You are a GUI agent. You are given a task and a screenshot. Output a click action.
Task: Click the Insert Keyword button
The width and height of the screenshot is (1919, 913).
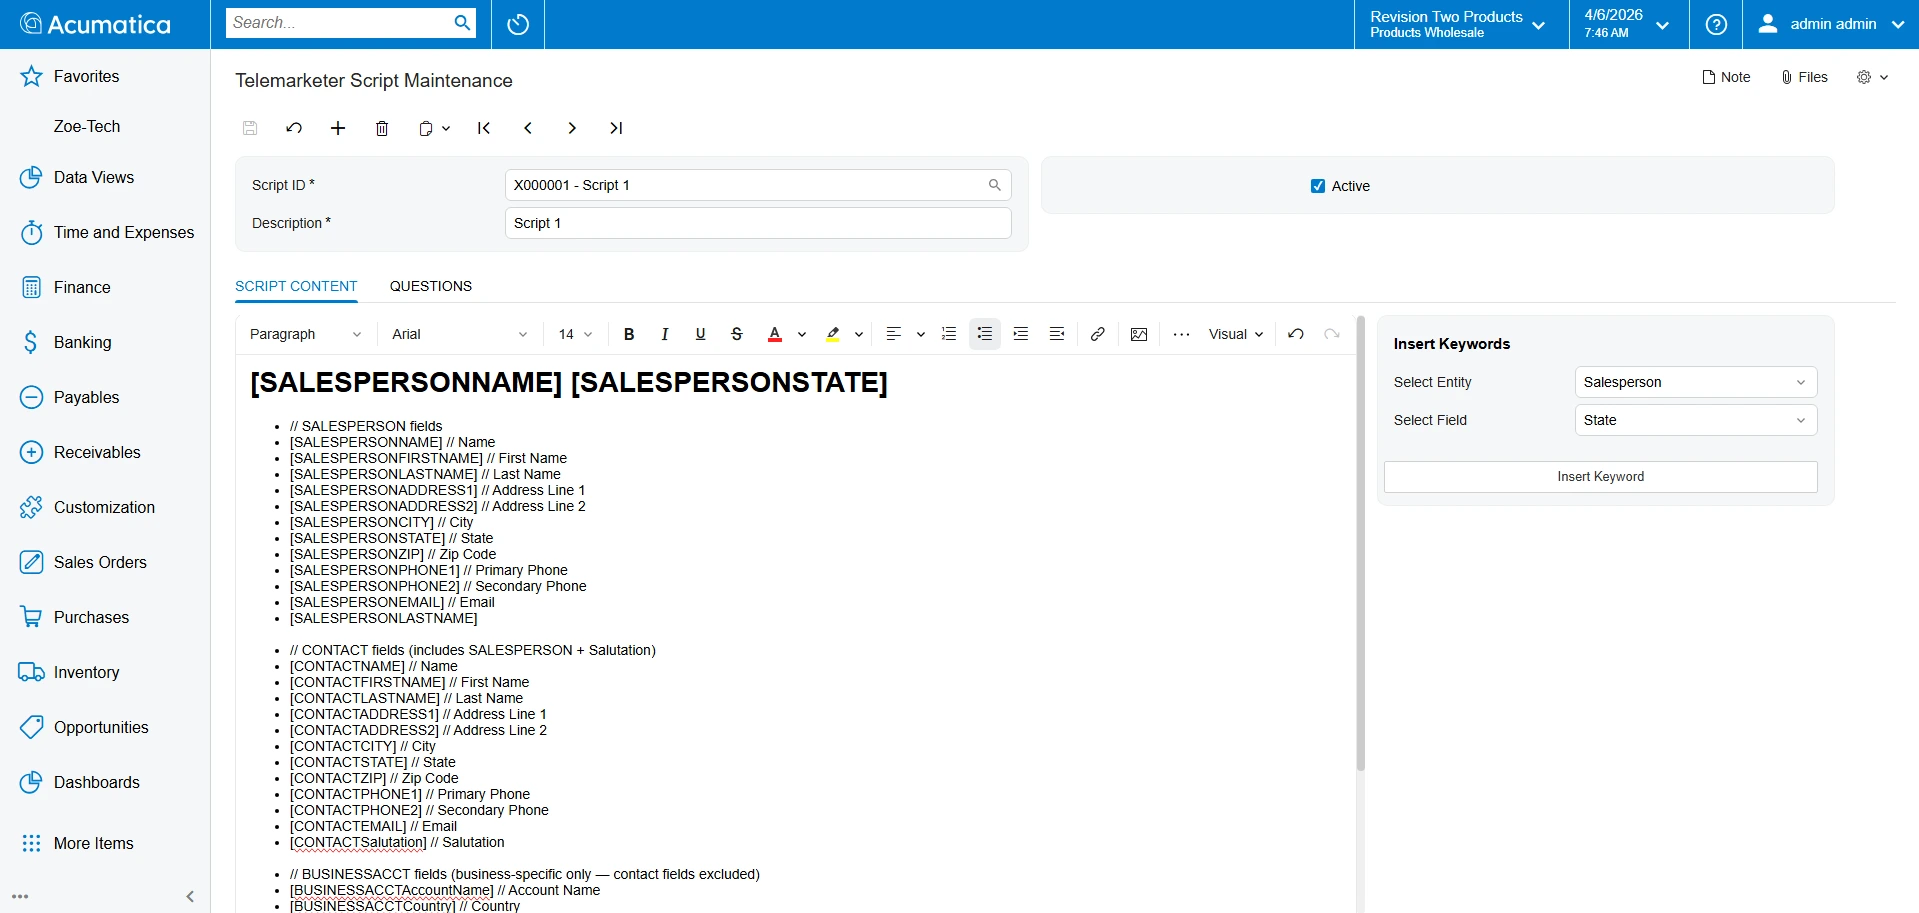pyautogui.click(x=1601, y=477)
